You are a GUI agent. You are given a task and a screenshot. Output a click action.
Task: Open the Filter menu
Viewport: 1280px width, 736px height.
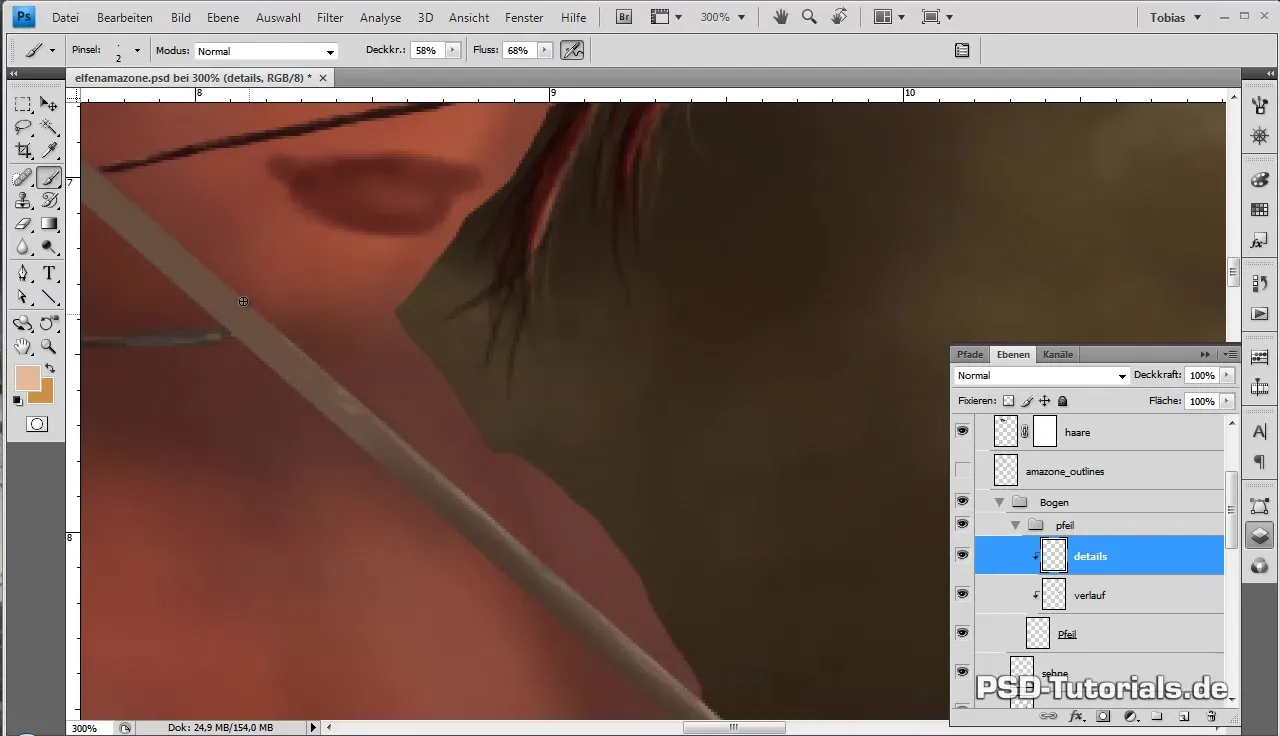(x=329, y=17)
